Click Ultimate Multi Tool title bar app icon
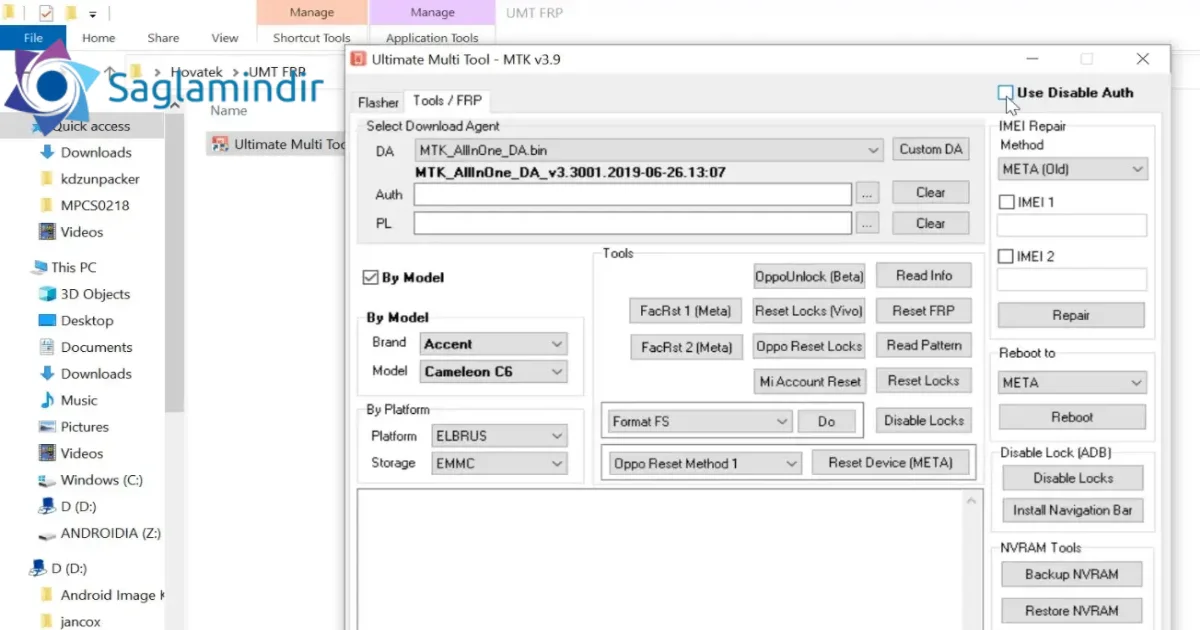Screen dimensions: 1200x630 358,59
